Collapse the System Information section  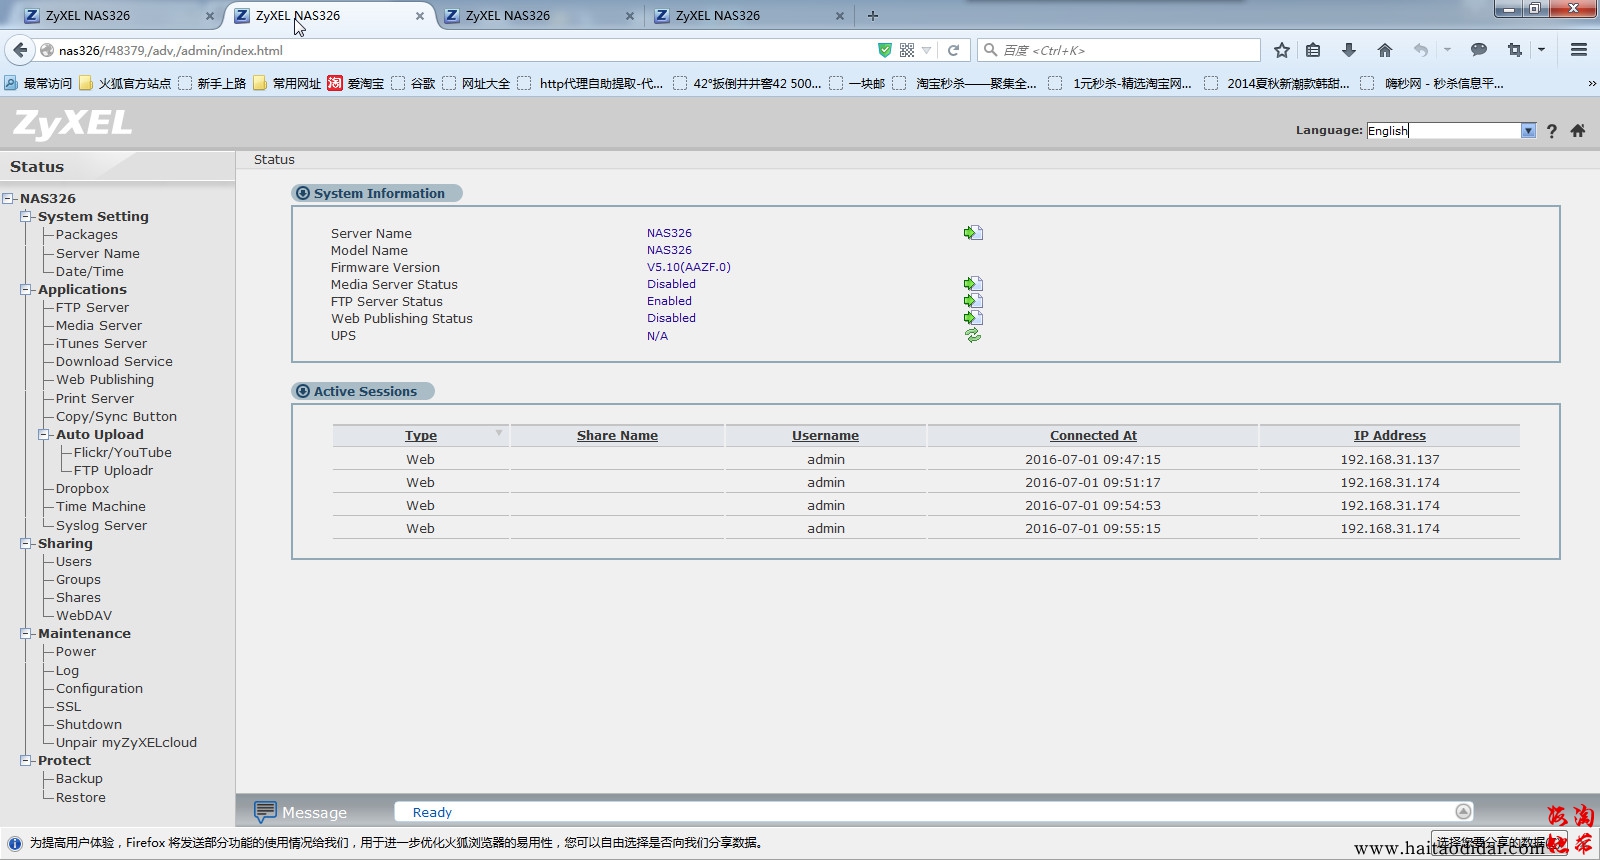[x=303, y=193]
